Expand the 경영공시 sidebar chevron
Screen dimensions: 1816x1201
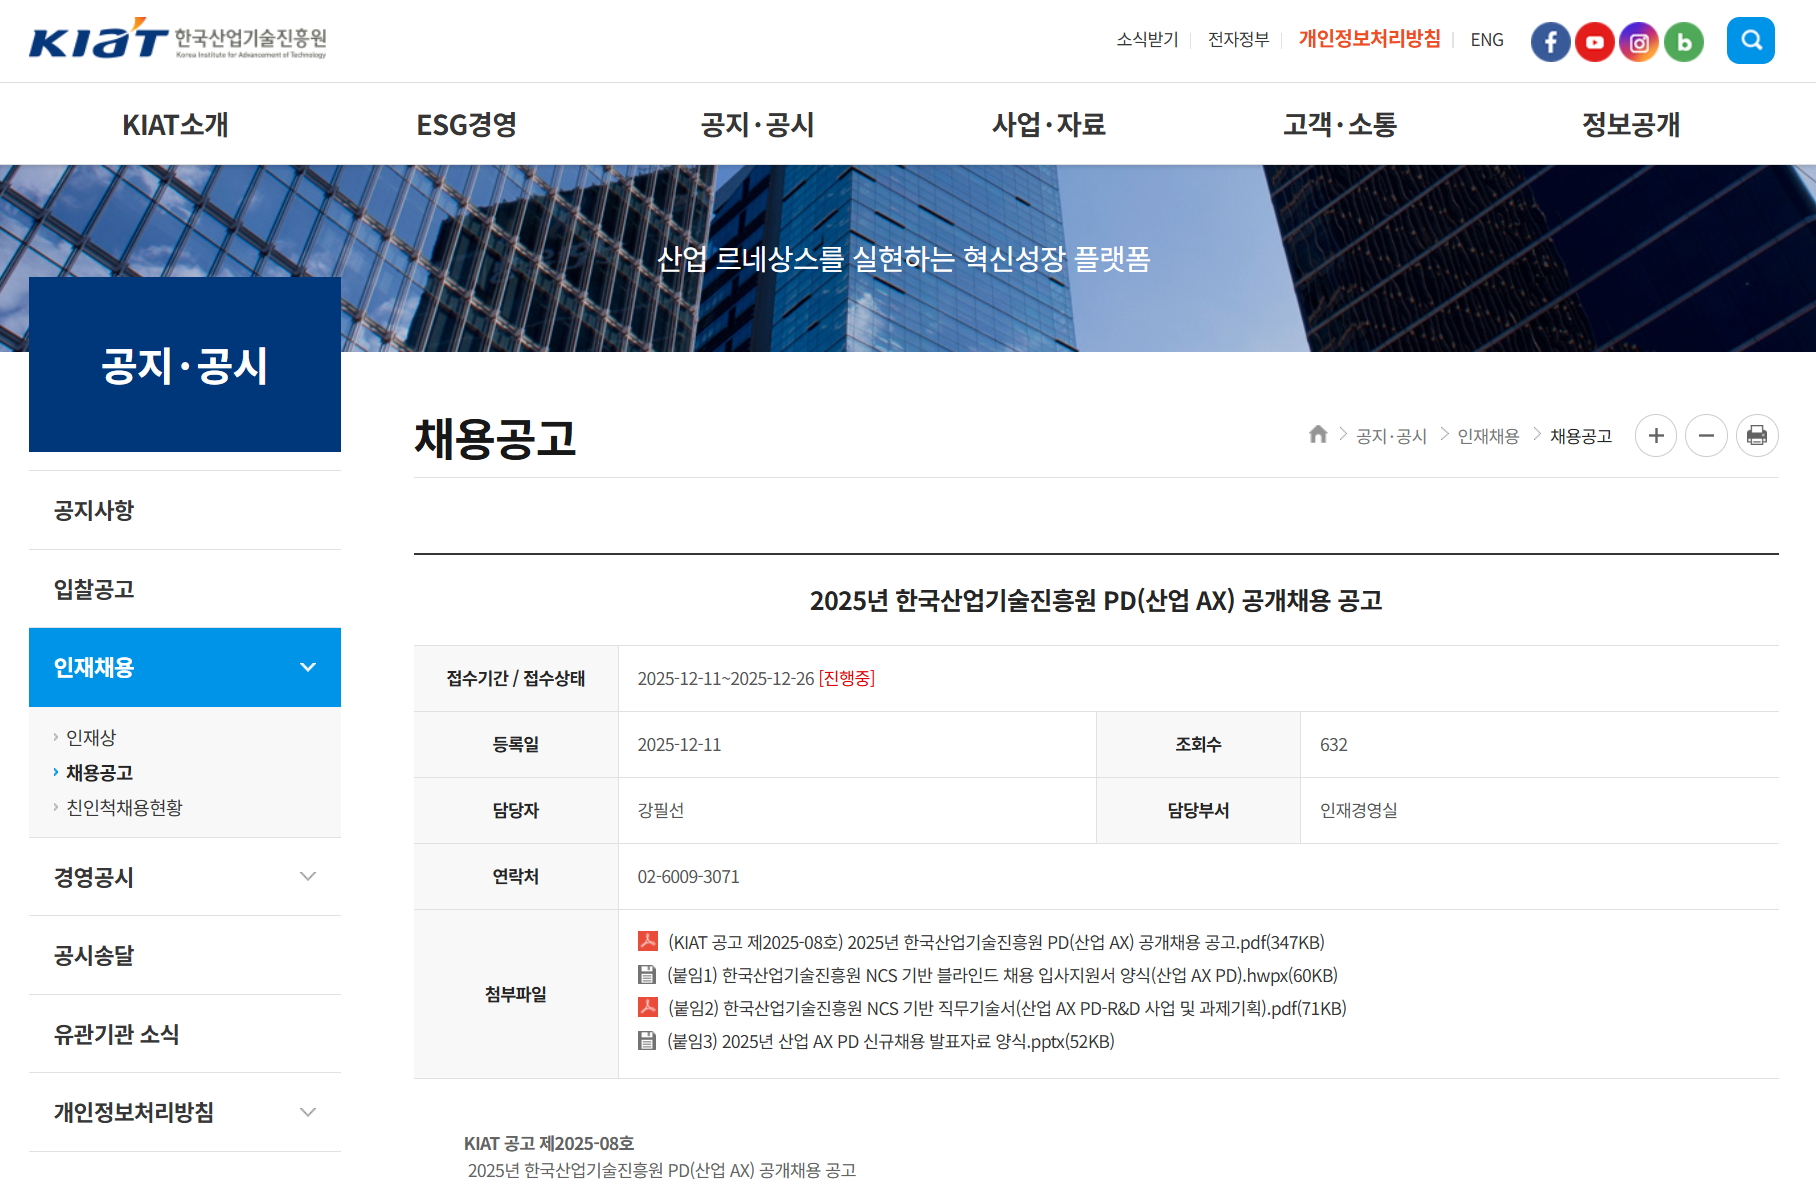(x=308, y=876)
